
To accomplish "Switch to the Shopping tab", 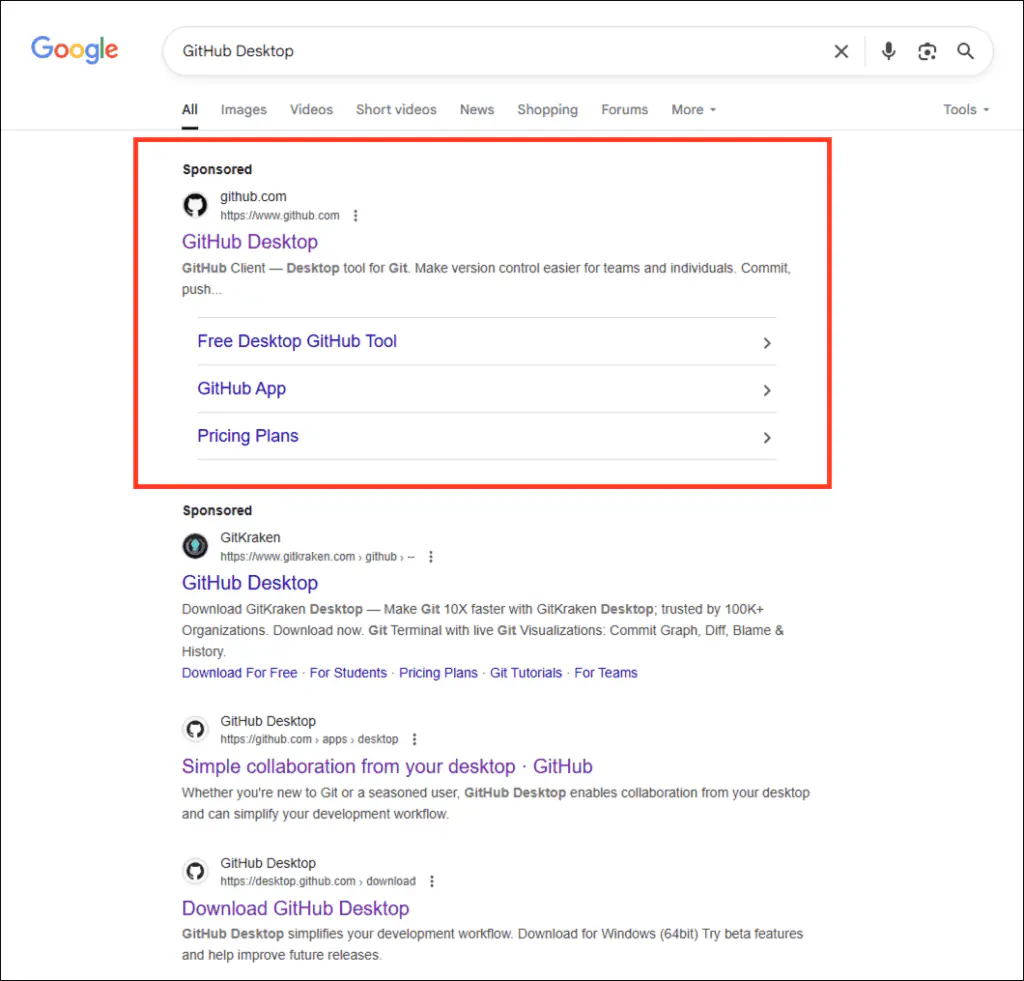I will click(x=547, y=109).
